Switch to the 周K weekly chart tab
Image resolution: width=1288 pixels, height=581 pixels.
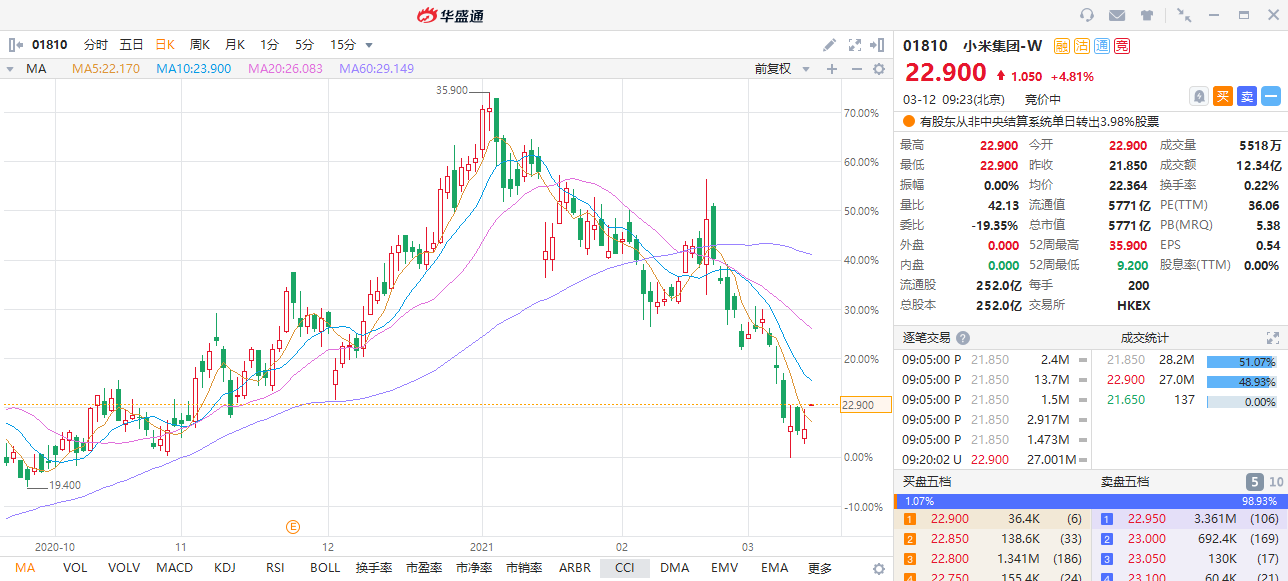[200, 45]
